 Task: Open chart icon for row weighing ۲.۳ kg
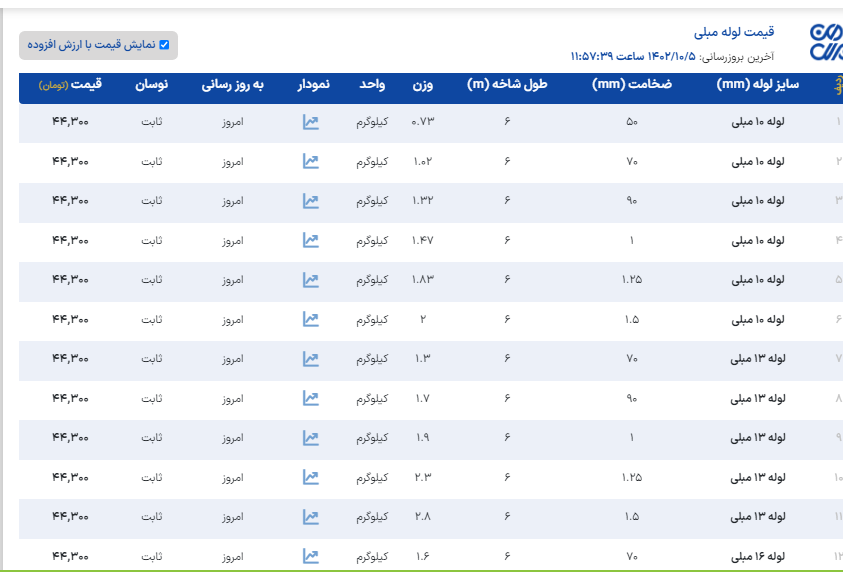[x=311, y=477]
